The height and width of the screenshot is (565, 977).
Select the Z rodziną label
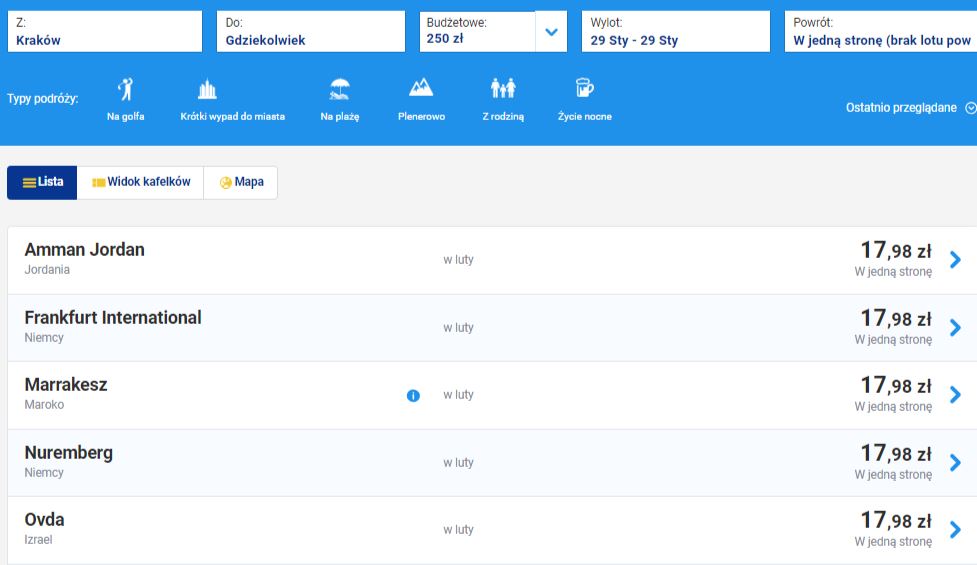coord(503,116)
